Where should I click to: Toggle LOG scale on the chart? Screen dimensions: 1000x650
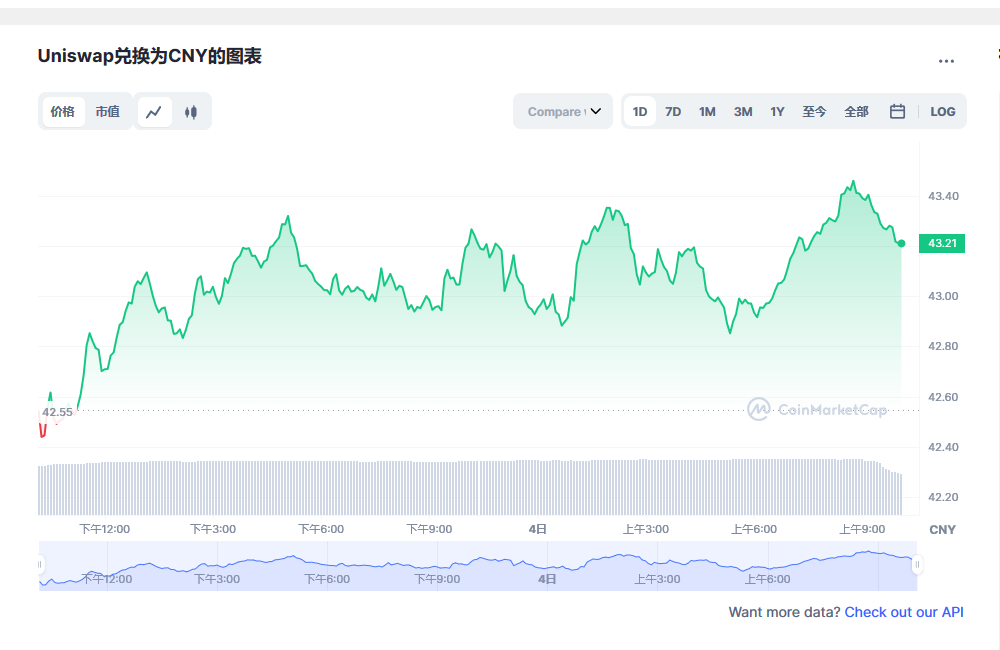pyautogui.click(x=943, y=112)
